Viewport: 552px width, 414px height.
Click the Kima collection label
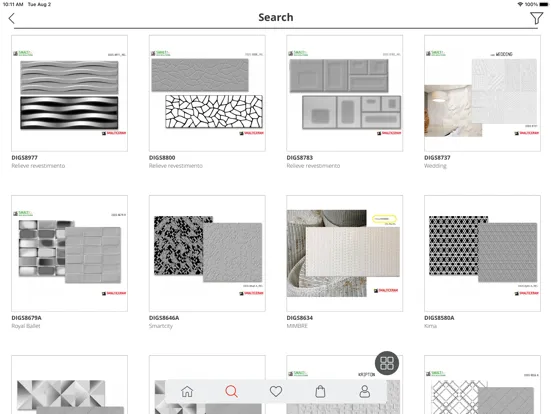pyautogui.click(x=431, y=326)
